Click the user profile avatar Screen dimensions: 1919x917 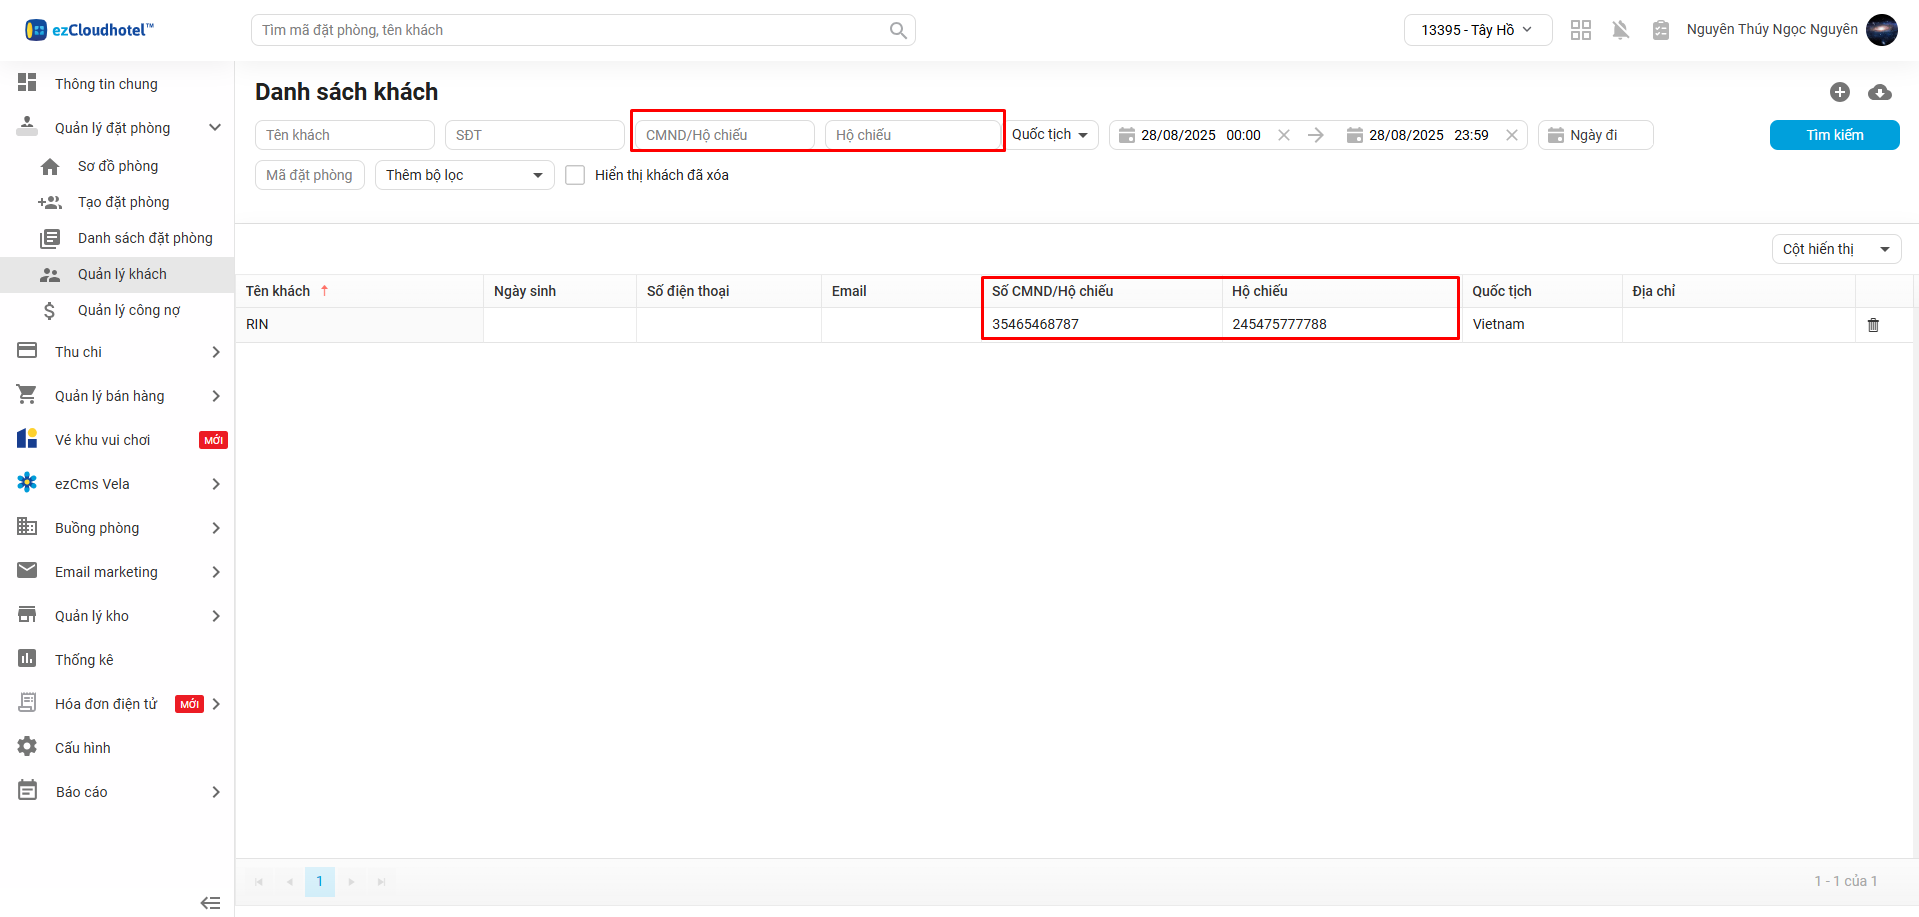point(1881,30)
